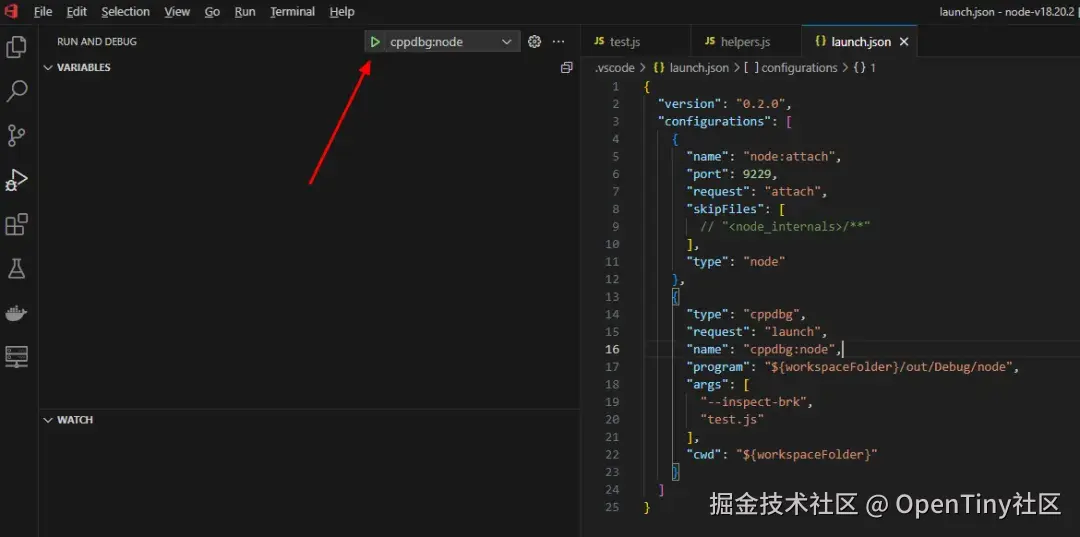Open the Search view in activity bar
1080x537 pixels.
(17, 91)
